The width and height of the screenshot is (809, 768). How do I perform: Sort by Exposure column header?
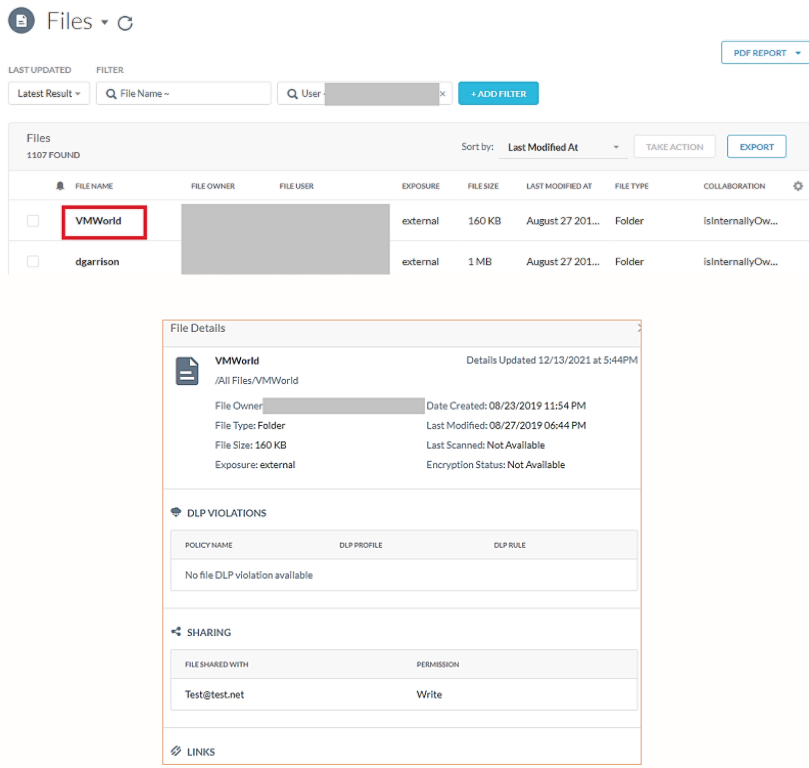click(420, 186)
